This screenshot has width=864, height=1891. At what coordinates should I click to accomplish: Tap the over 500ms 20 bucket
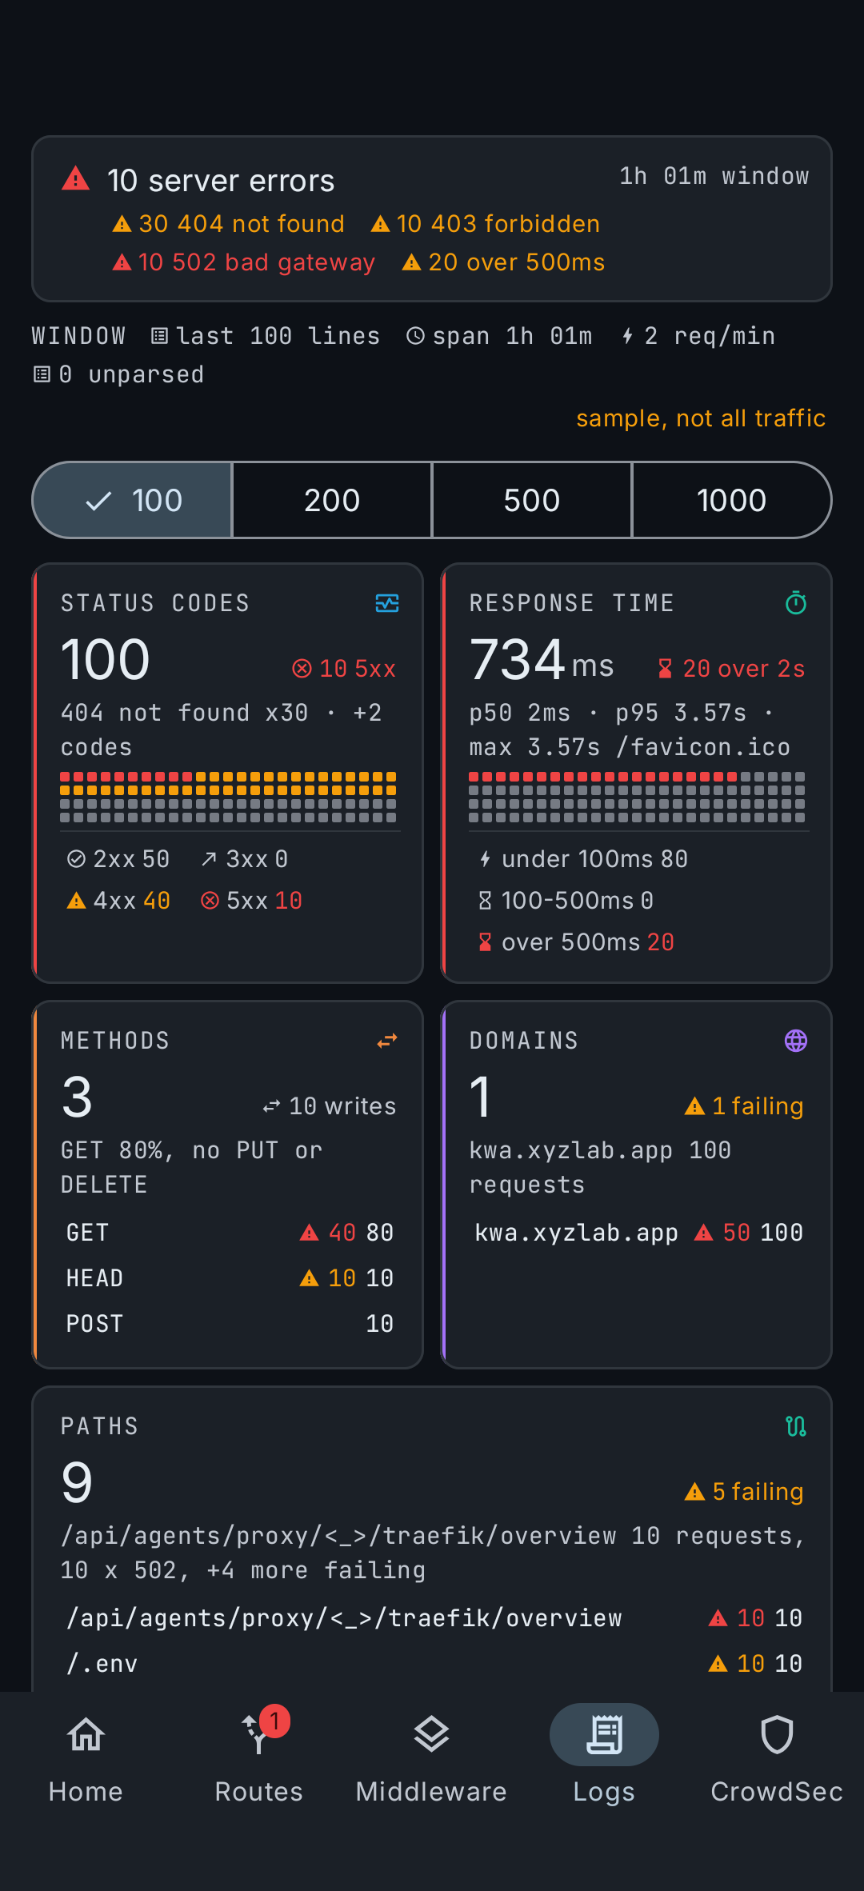point(577,942)
